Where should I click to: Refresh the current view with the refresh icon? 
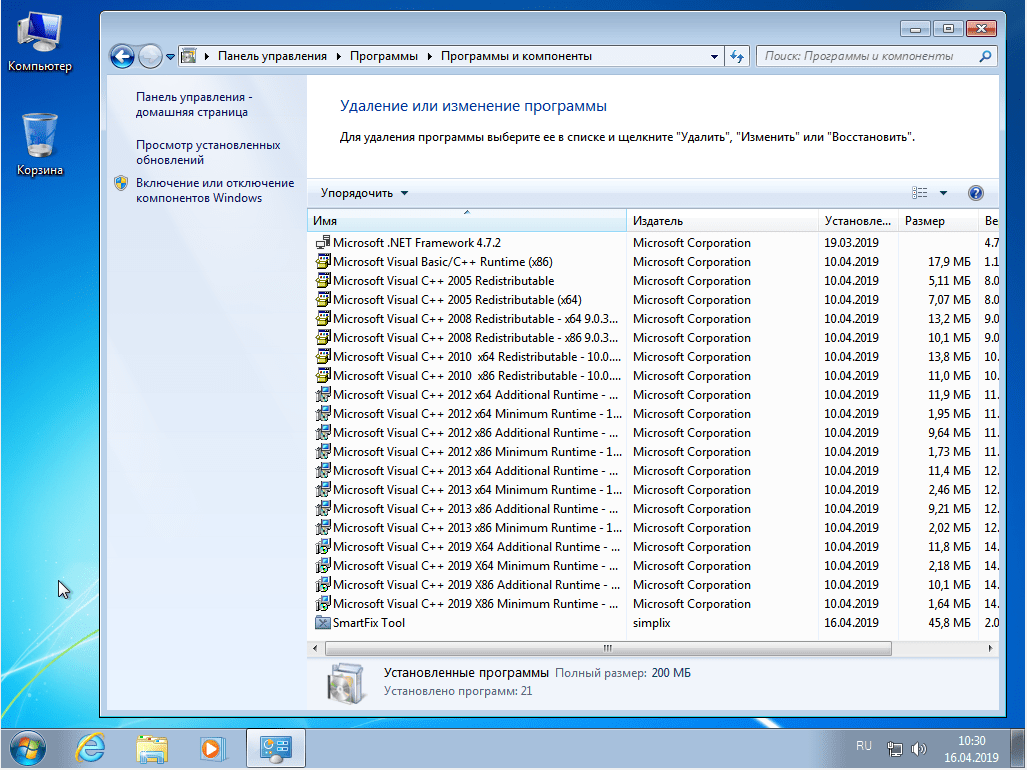click(737, 56)
